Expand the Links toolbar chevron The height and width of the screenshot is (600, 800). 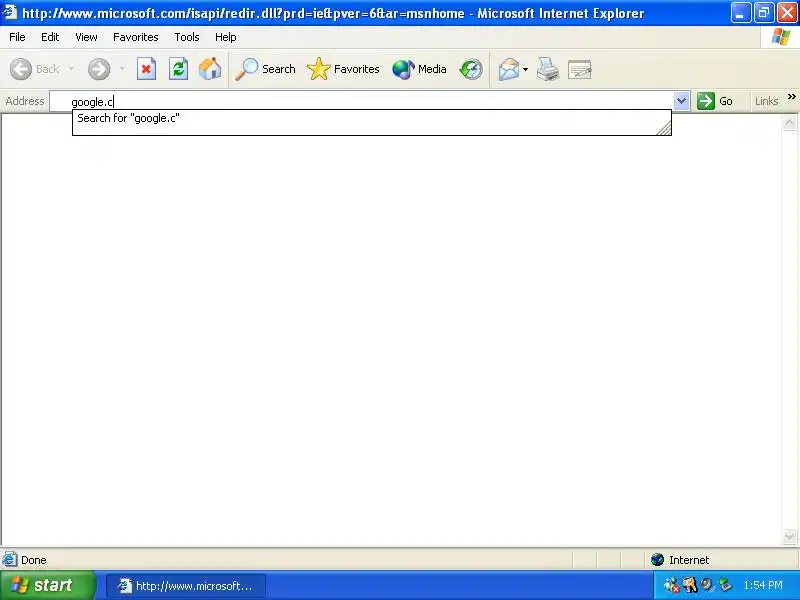791,96
